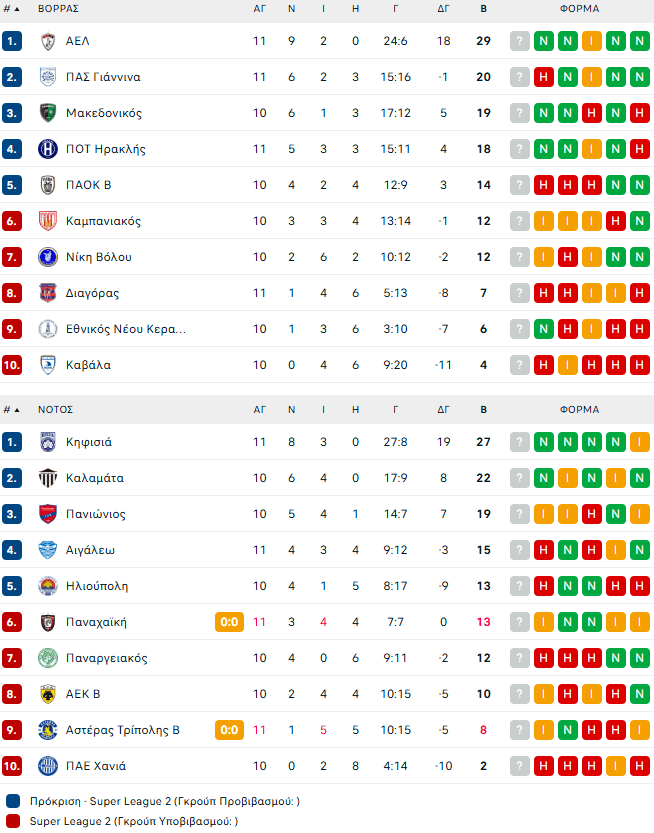
Task: Click the Παναργειακός team crest
Action: click(x=47, y=658)
